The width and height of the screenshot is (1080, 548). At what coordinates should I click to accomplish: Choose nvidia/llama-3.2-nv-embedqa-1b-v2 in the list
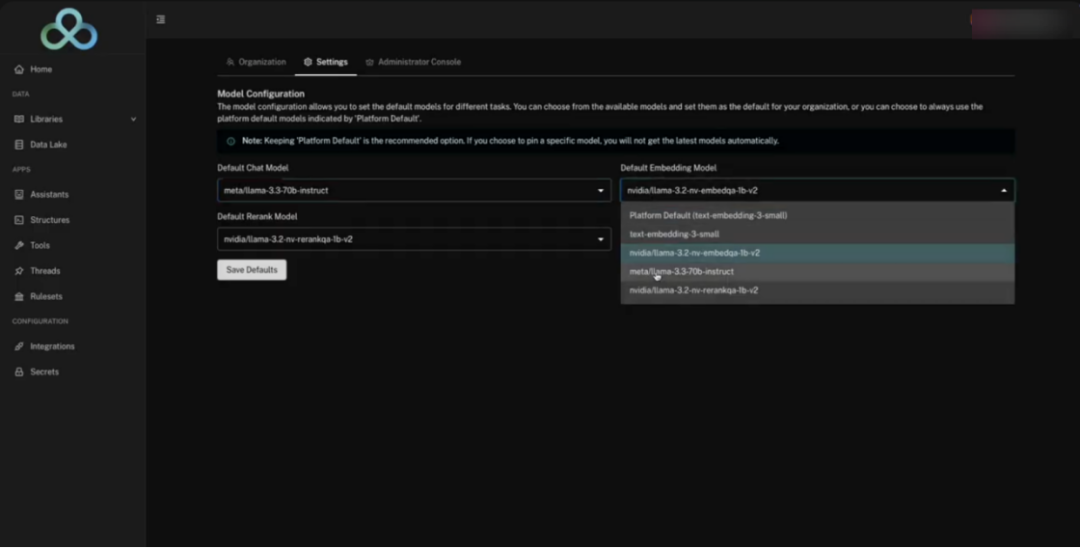tap(817, 253)
